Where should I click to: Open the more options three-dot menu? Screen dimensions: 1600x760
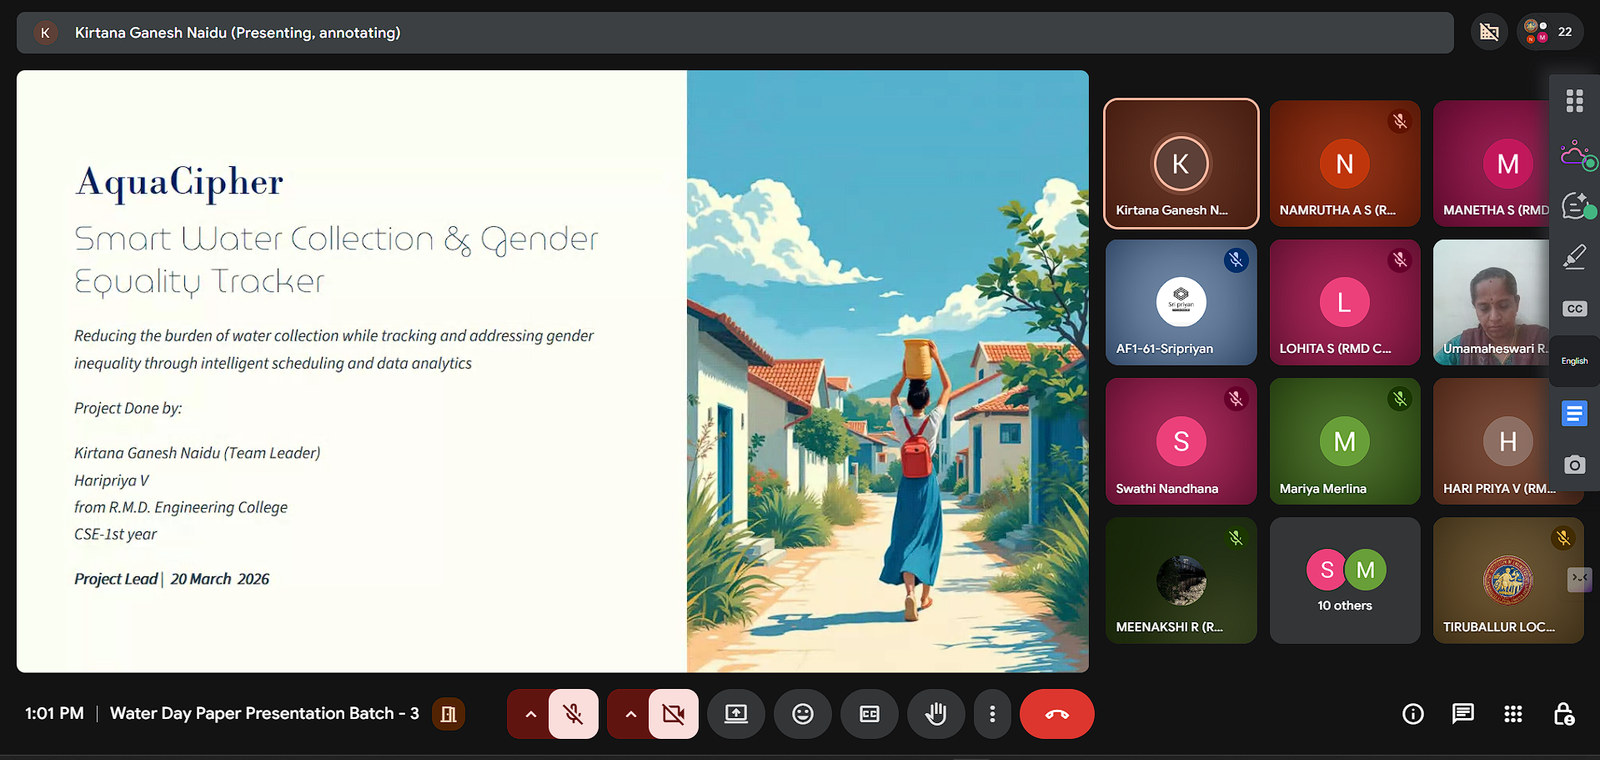point(992,714)
